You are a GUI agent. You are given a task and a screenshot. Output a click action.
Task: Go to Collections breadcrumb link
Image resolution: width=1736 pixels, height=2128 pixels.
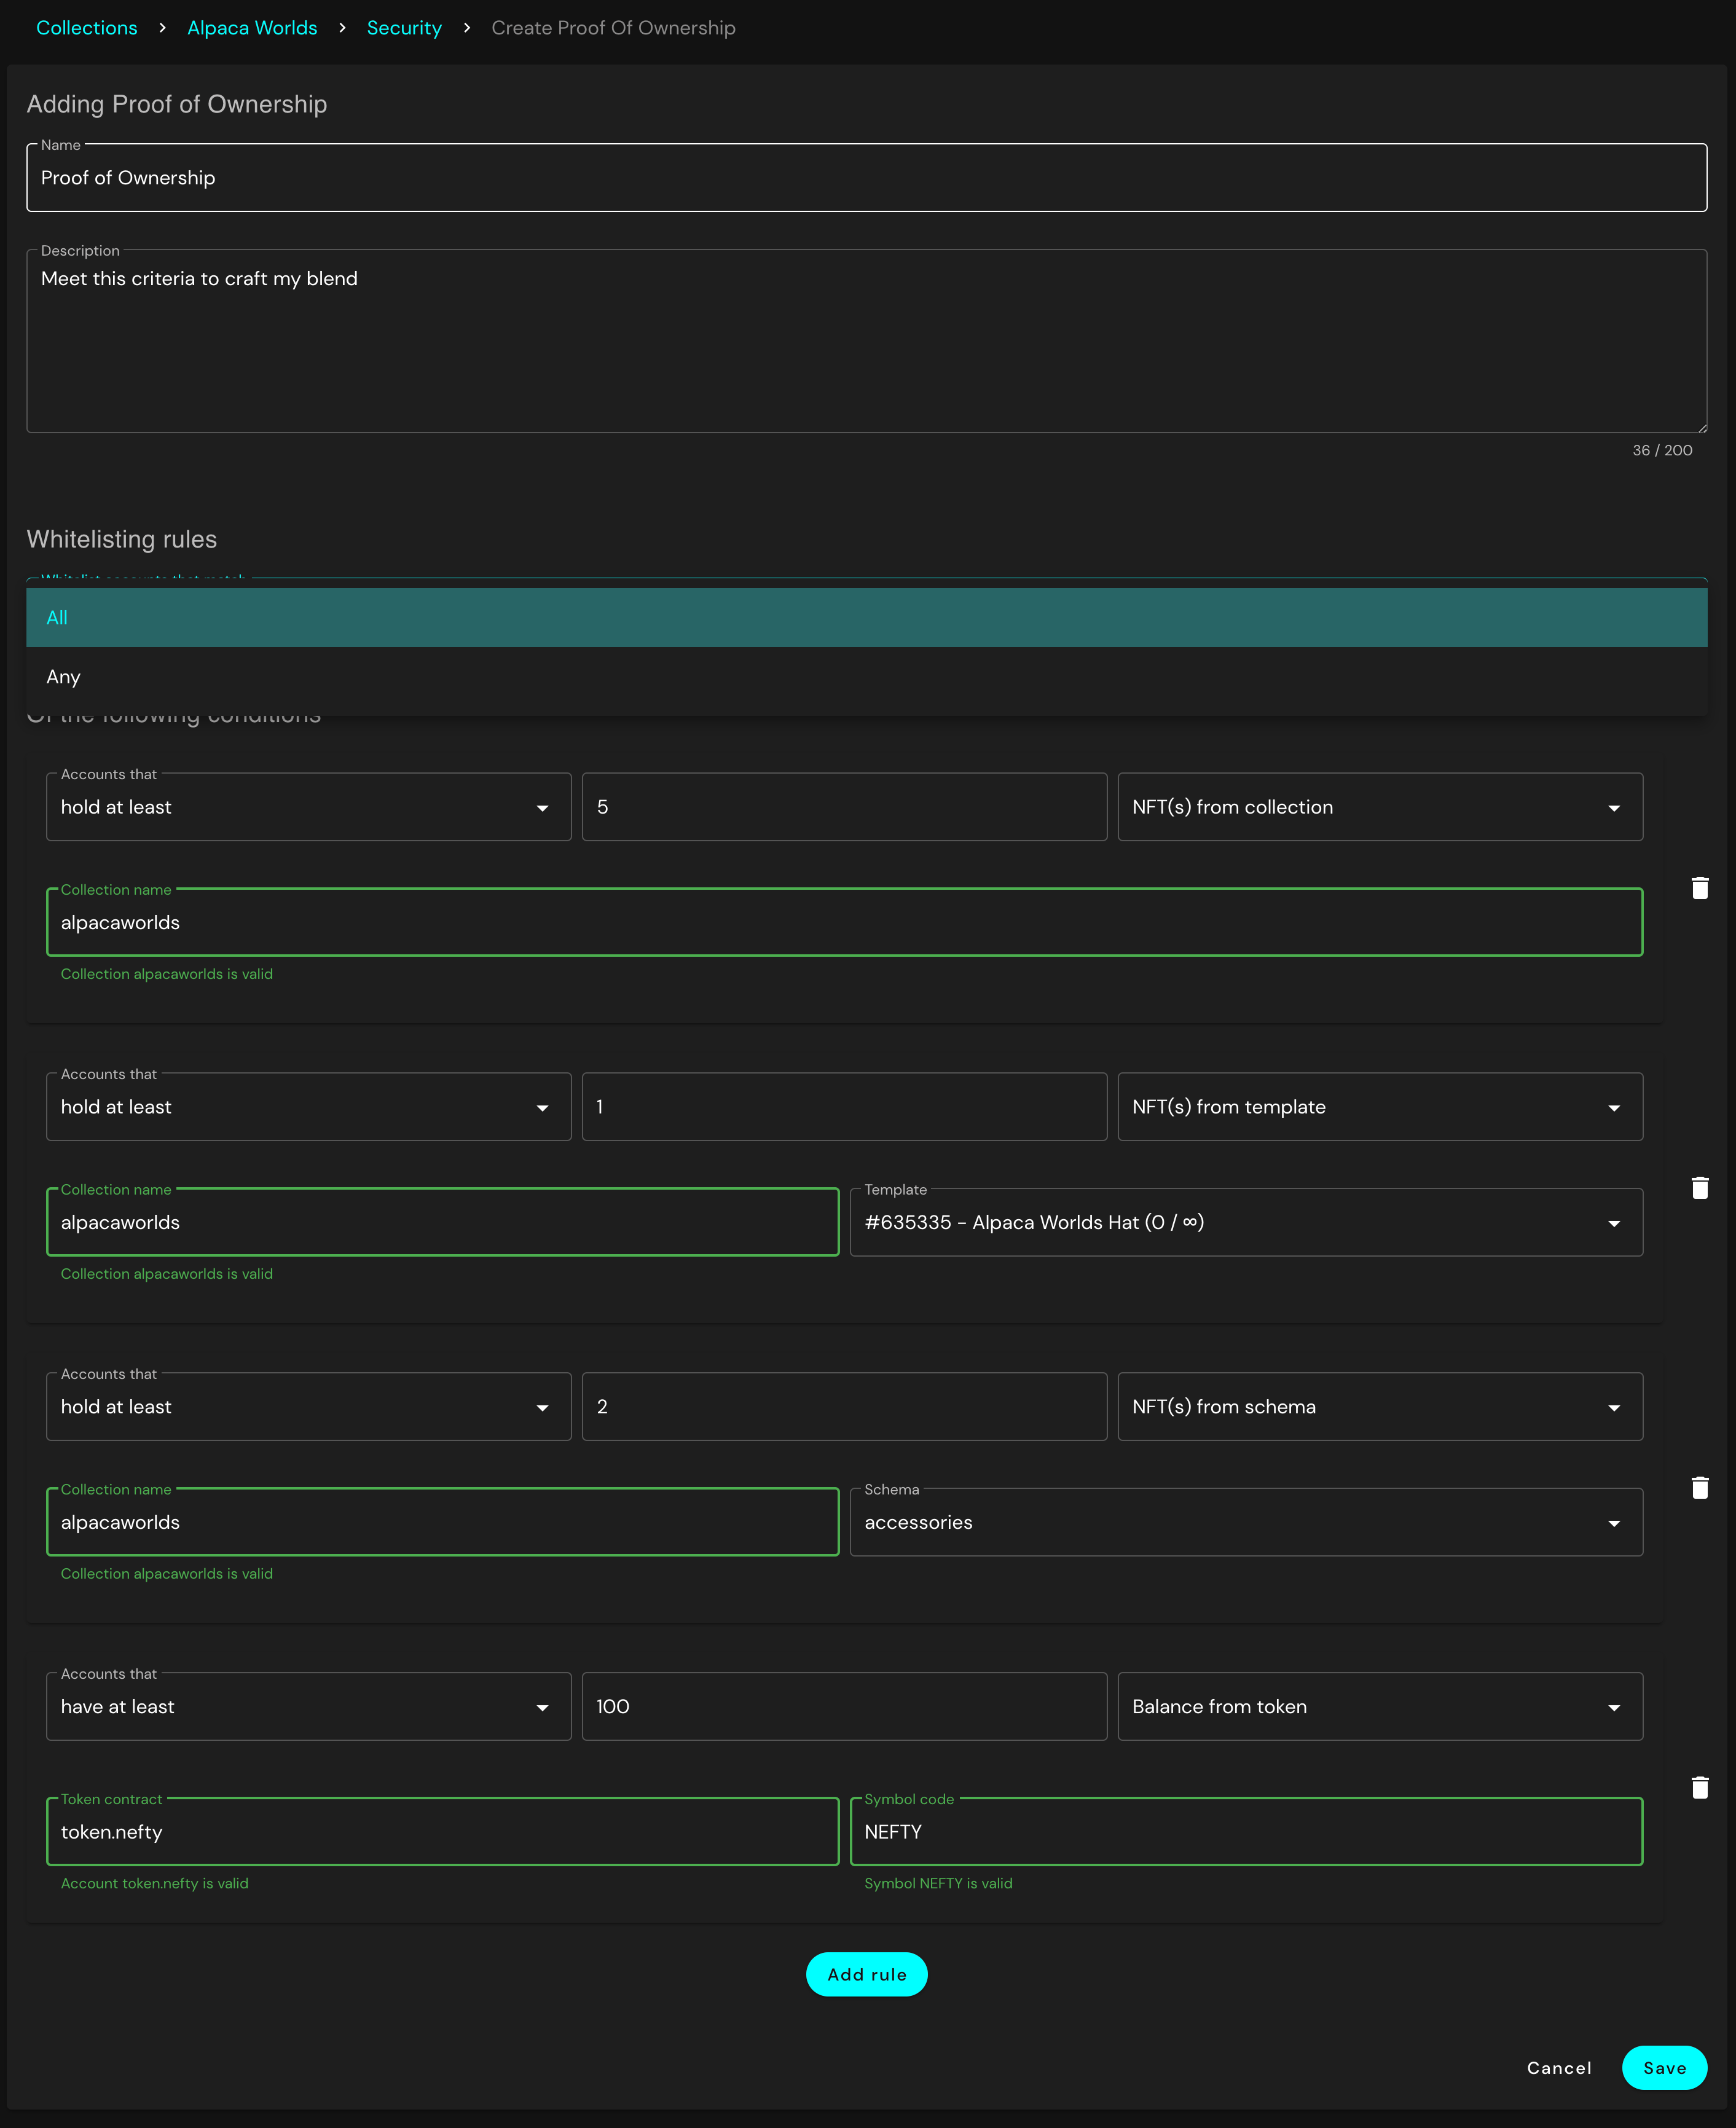(x=87, y=28)
